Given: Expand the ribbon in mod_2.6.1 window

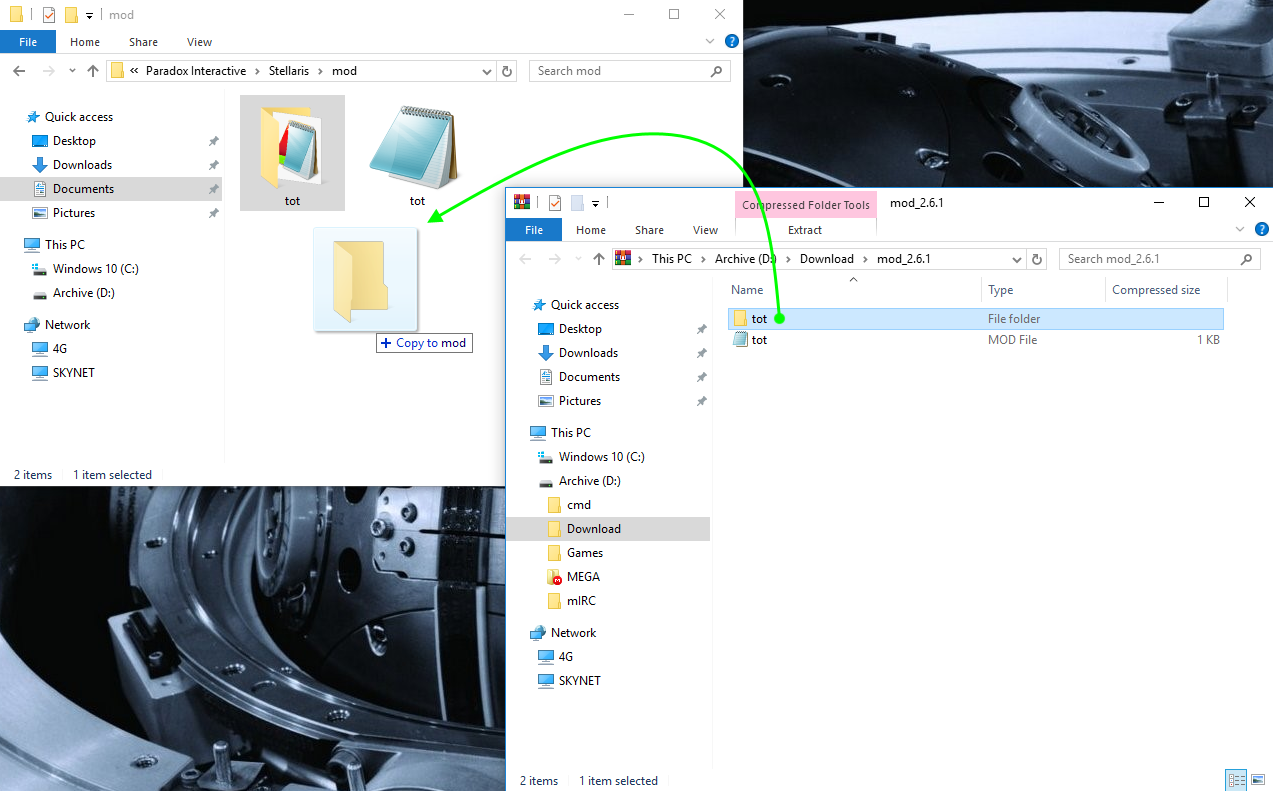Looking at the screenshot, I should pos(1241,230).
